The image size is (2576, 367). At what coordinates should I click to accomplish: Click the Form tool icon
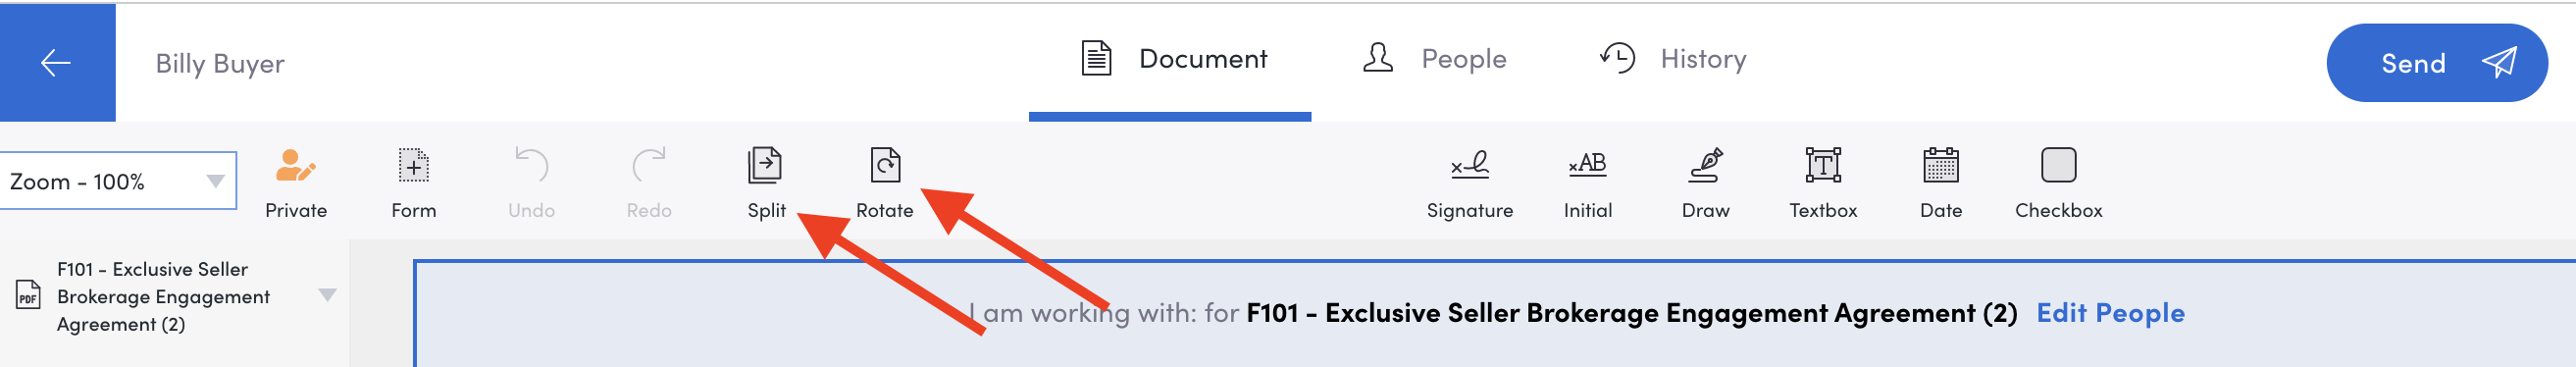(413, 165)
